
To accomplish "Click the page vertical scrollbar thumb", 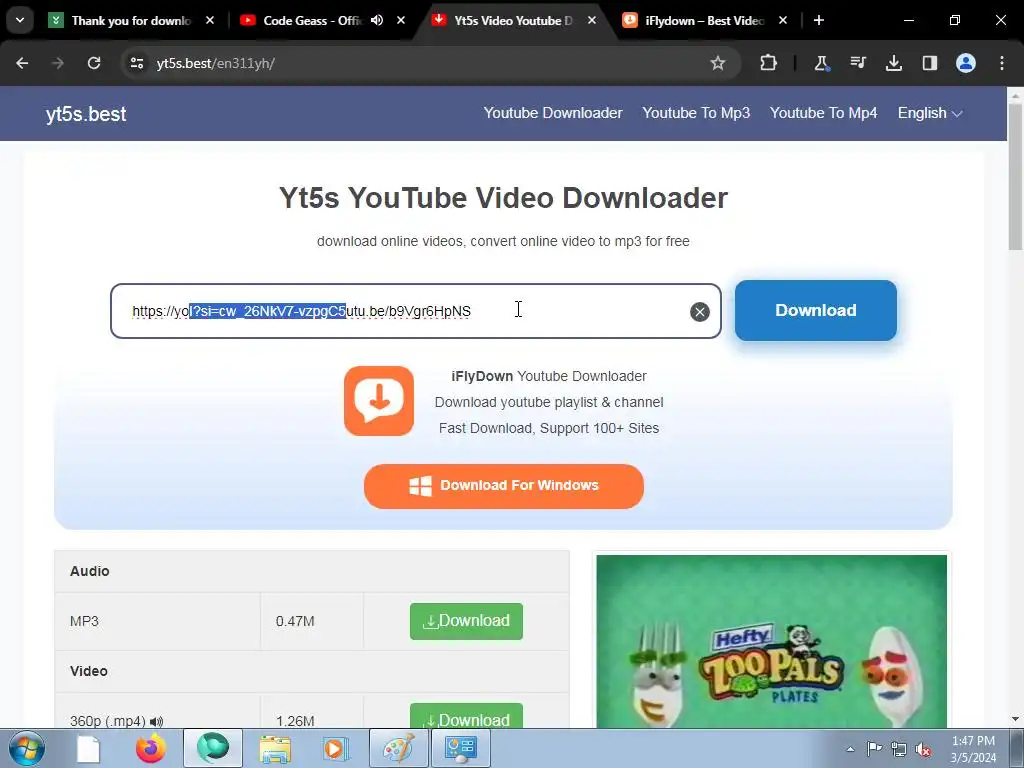I will (x=1015, y=176).
